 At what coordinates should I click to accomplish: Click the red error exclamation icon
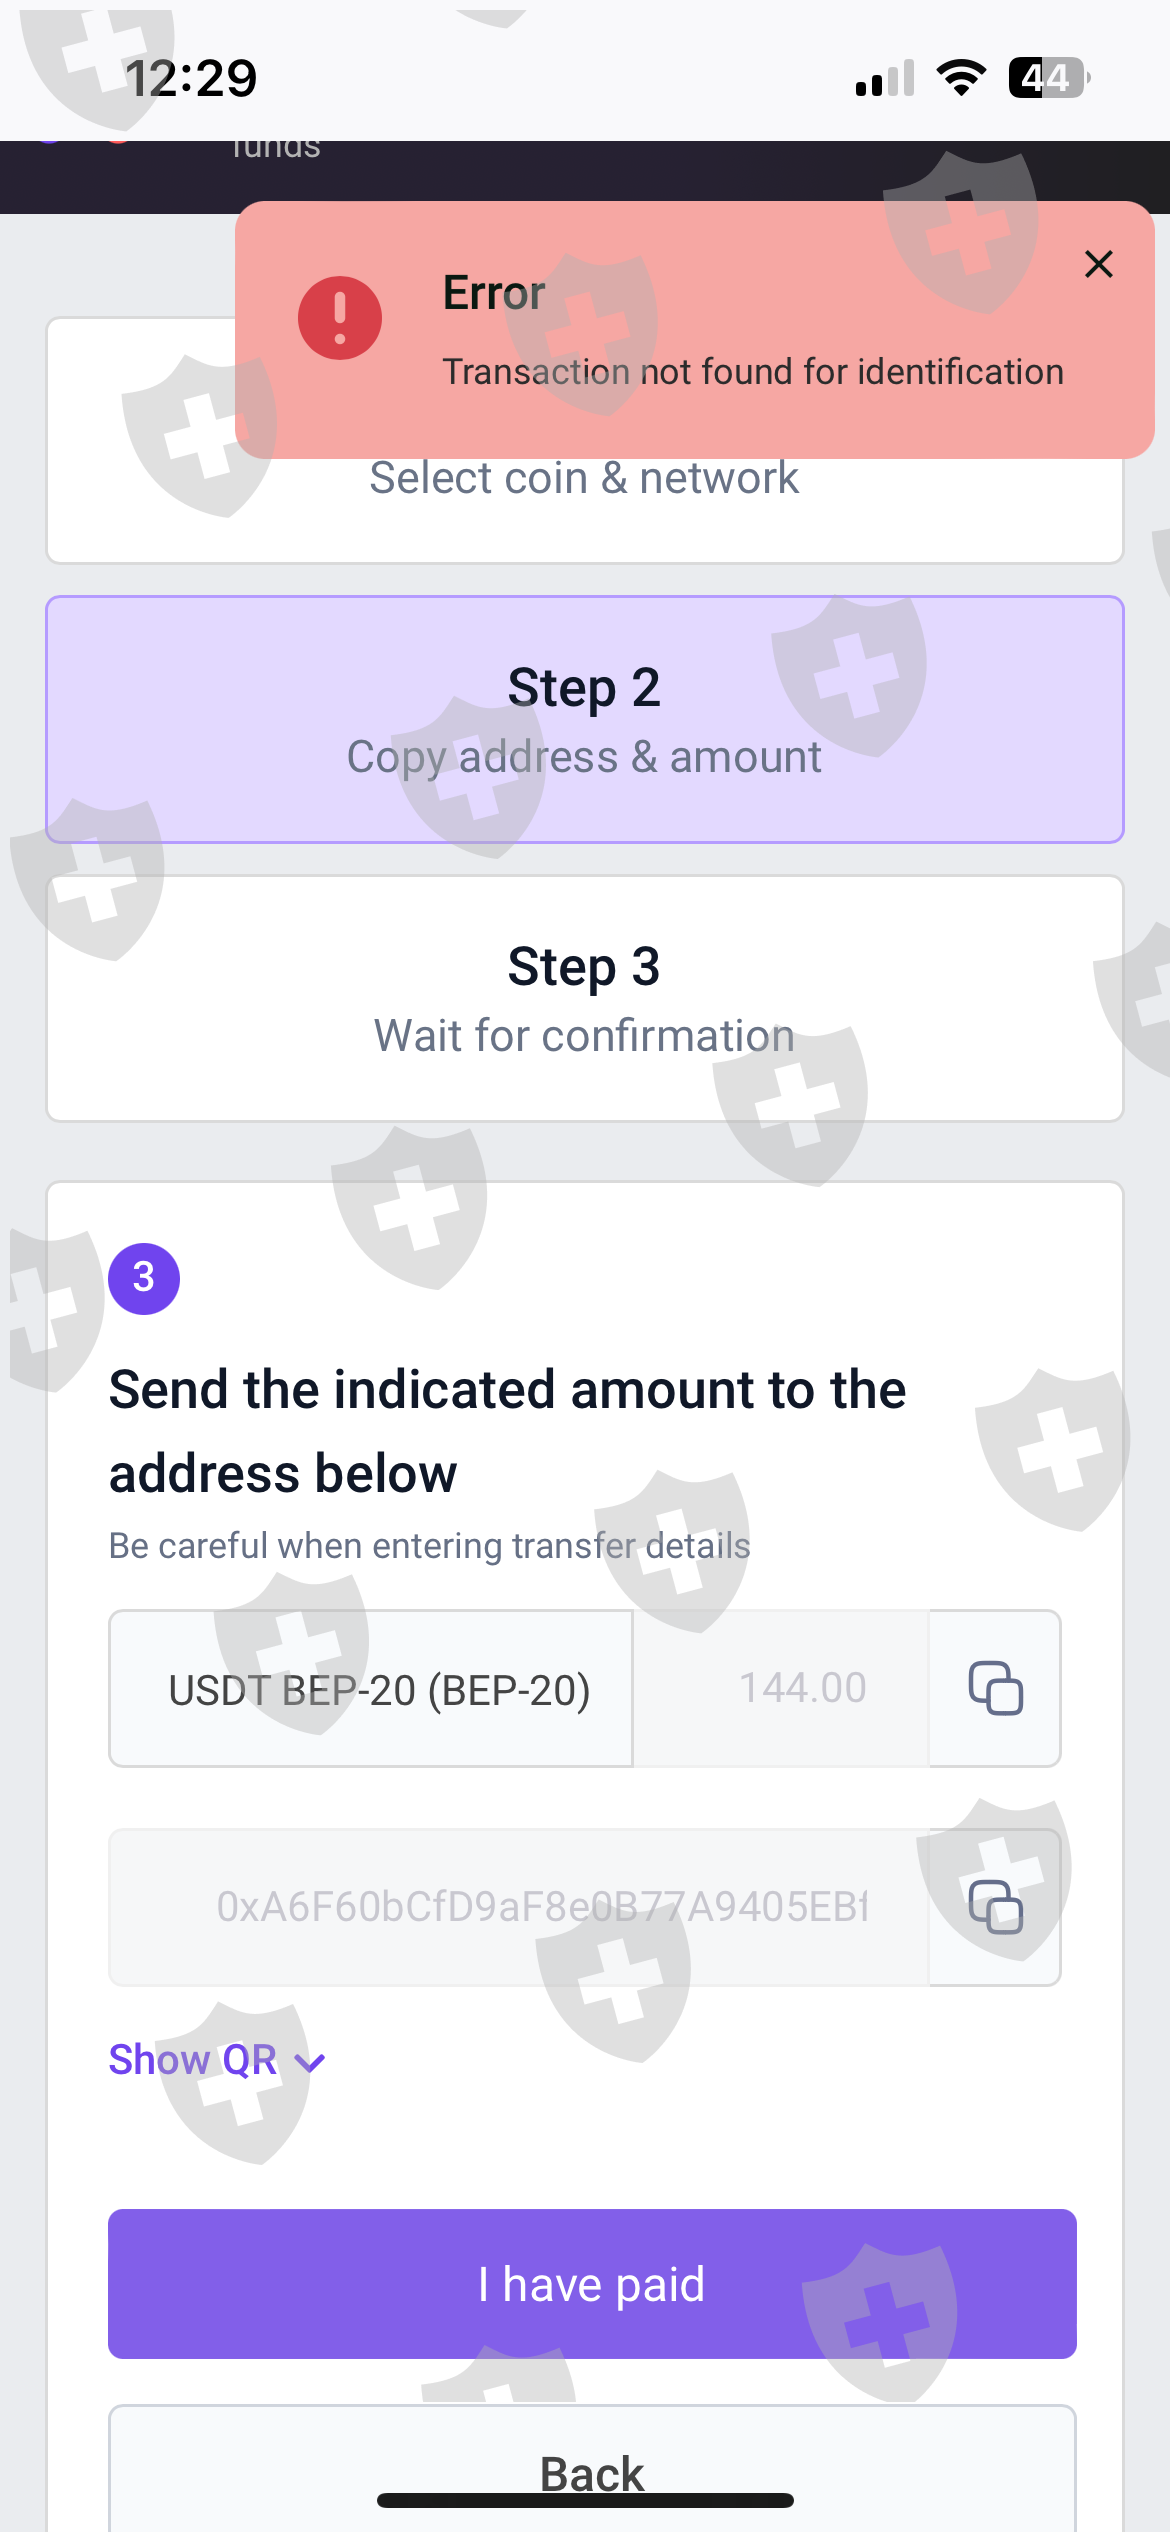(x=340, y=318)
